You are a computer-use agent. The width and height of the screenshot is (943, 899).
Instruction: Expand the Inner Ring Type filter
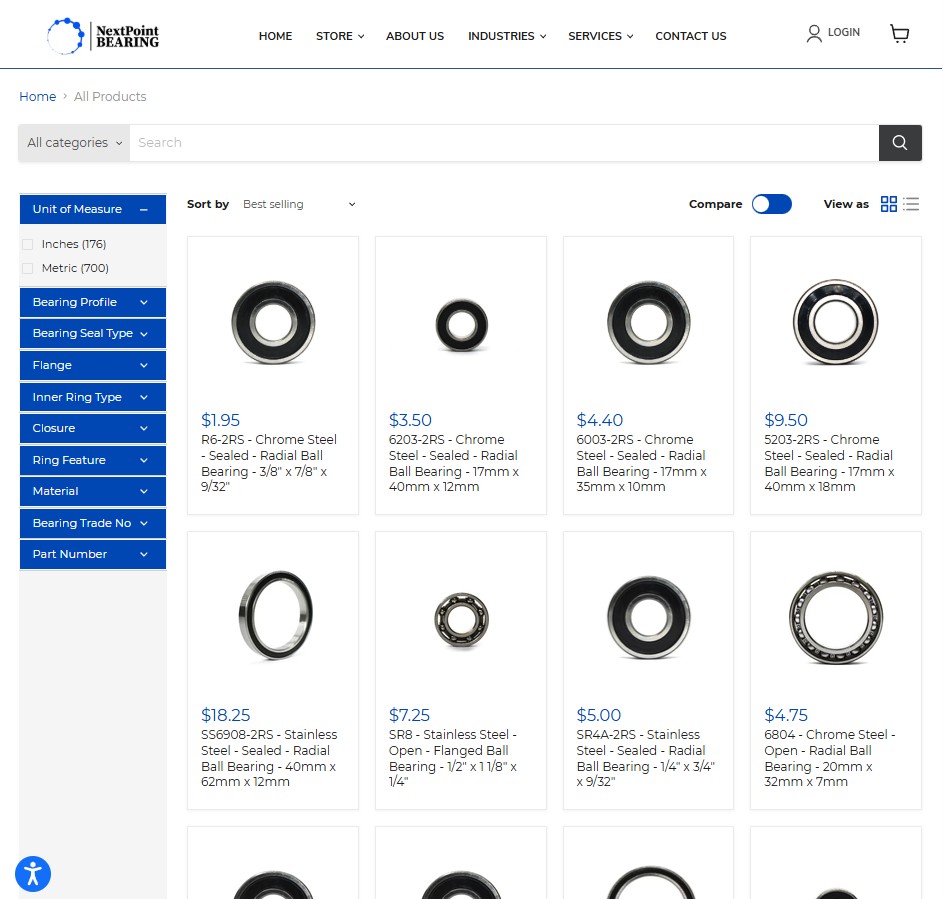93,397
